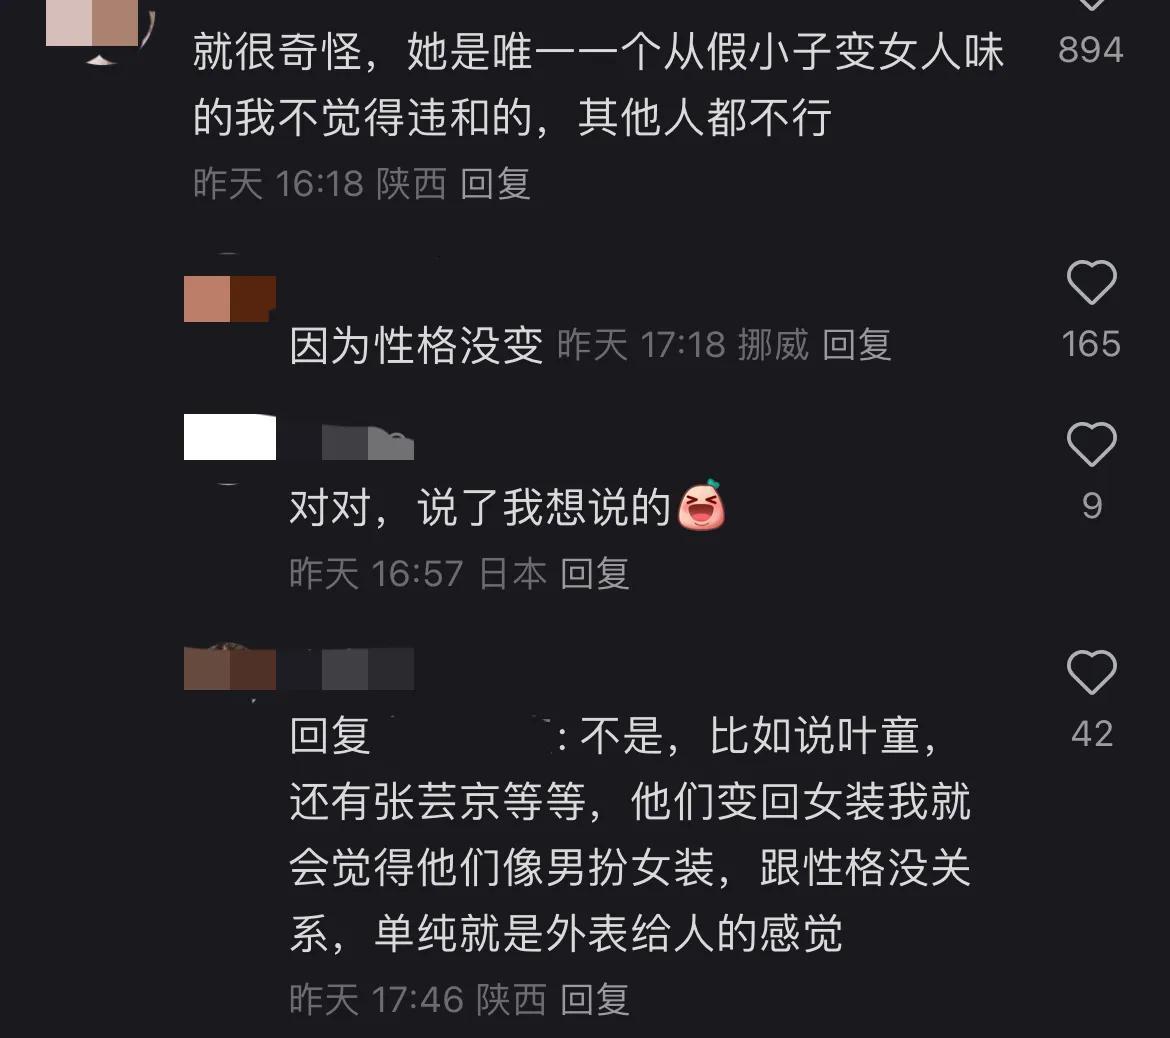
Task: Like the comment with 9 likes
Action: (1091, 444)
